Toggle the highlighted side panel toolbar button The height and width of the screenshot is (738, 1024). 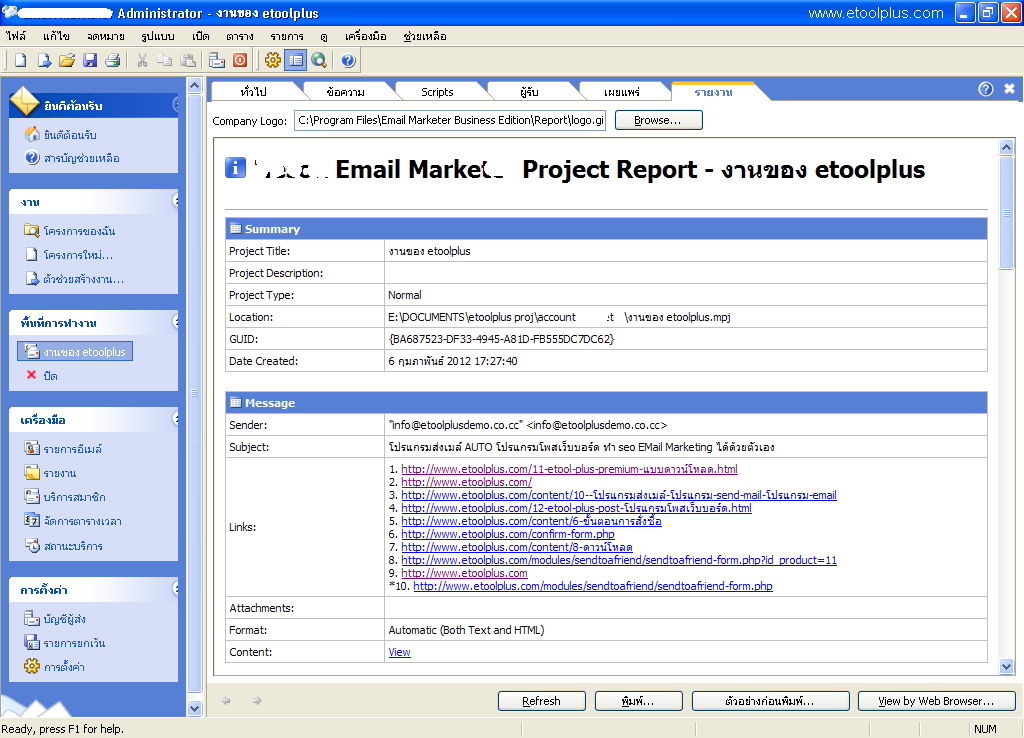point(295,60)
